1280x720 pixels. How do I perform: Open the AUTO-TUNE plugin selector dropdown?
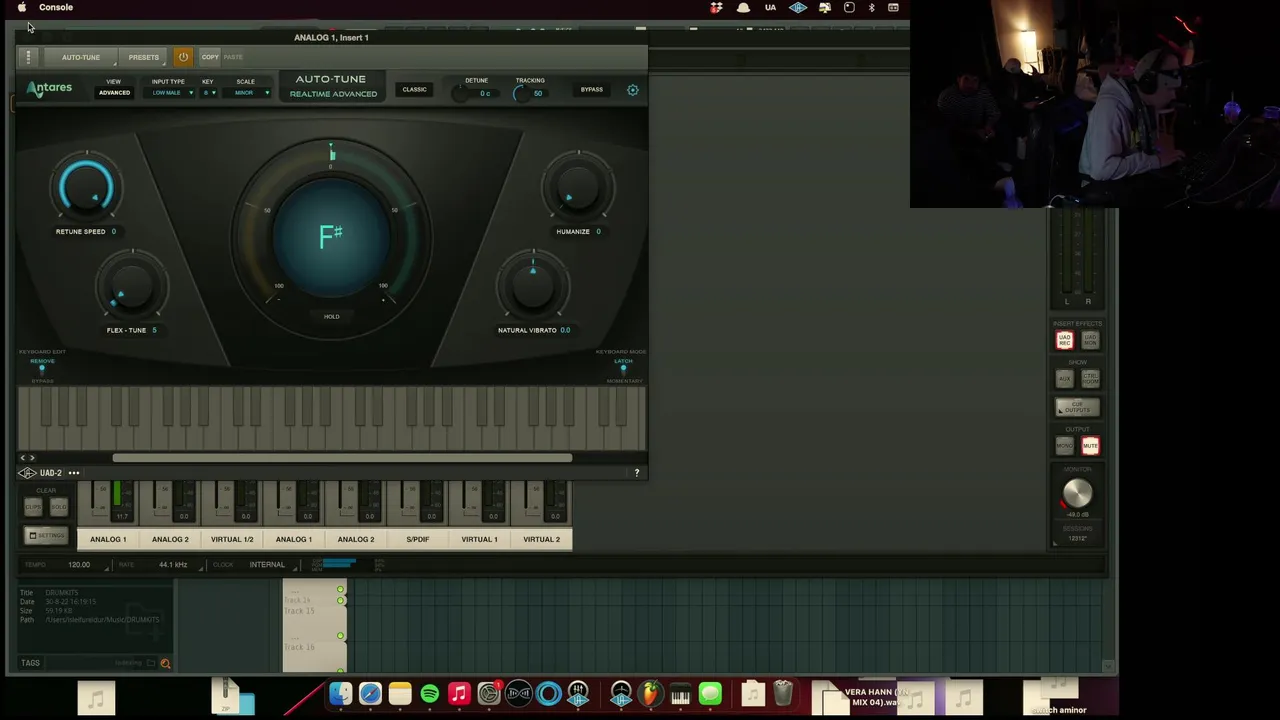click(x=81, y=57)
